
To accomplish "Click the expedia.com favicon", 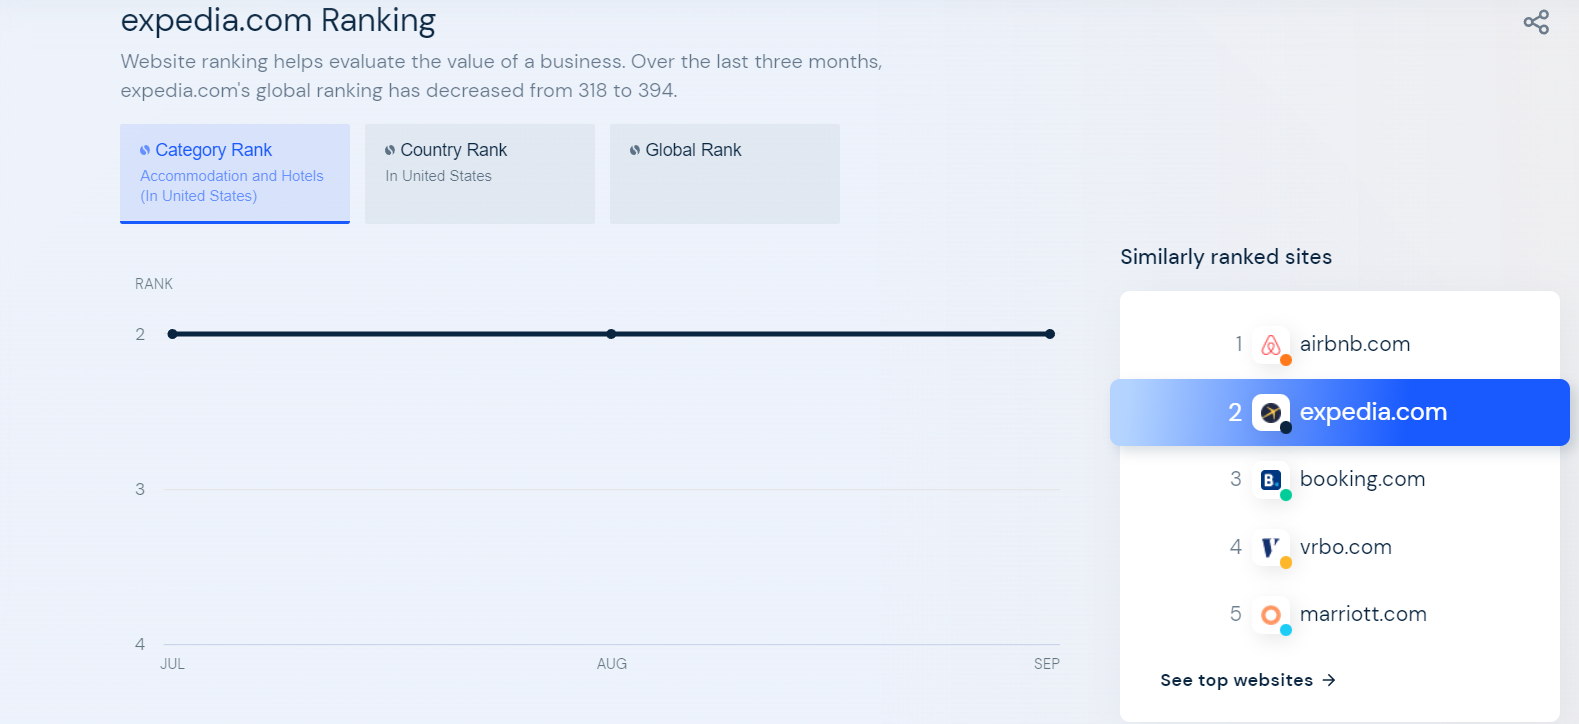I will [x=1271, y=412].
